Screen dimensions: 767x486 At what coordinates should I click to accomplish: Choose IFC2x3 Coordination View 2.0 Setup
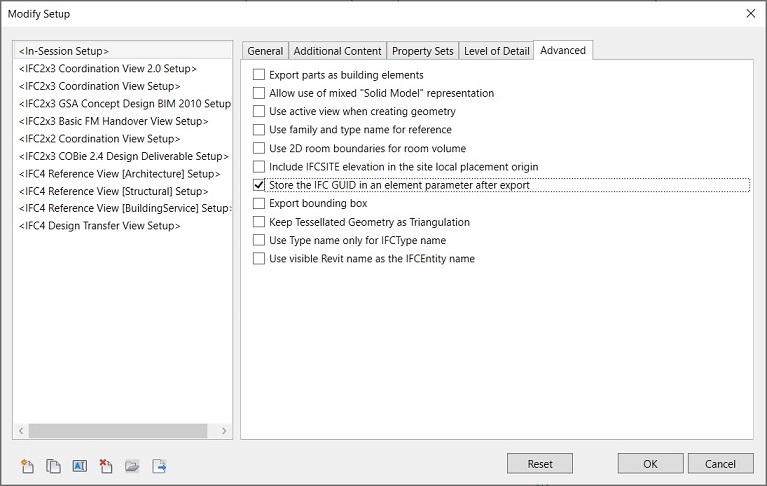(x=108, y=69)
